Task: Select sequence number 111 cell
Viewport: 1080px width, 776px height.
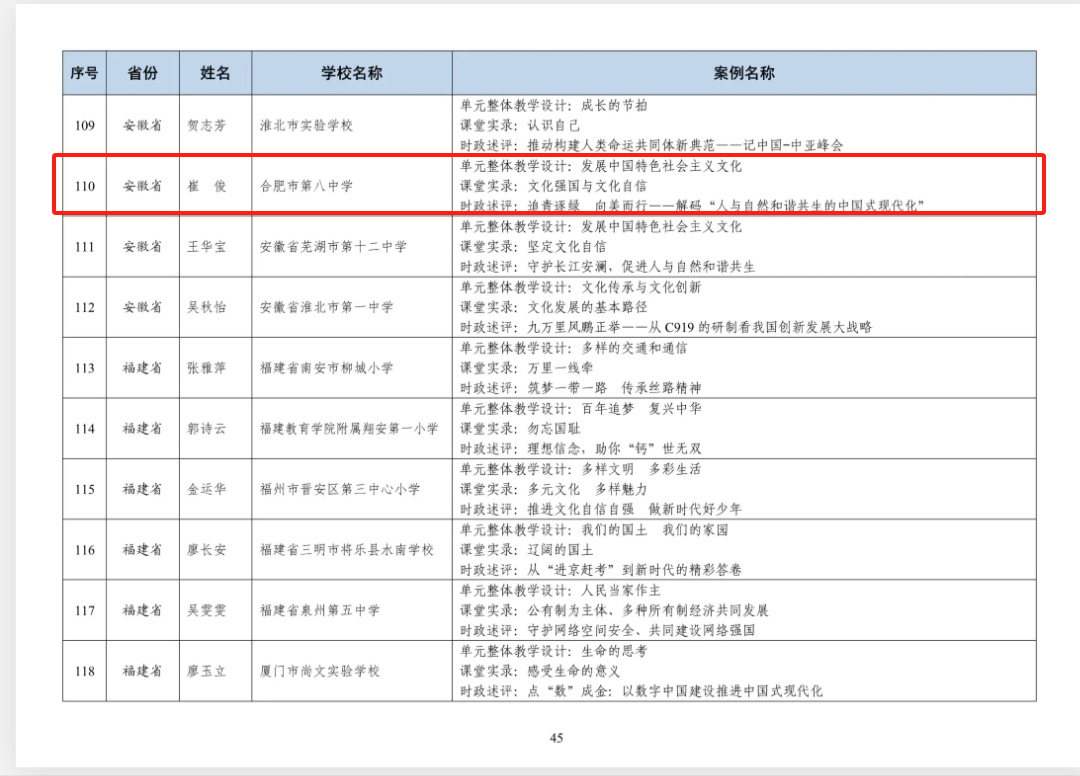Action: coord(85,247)
